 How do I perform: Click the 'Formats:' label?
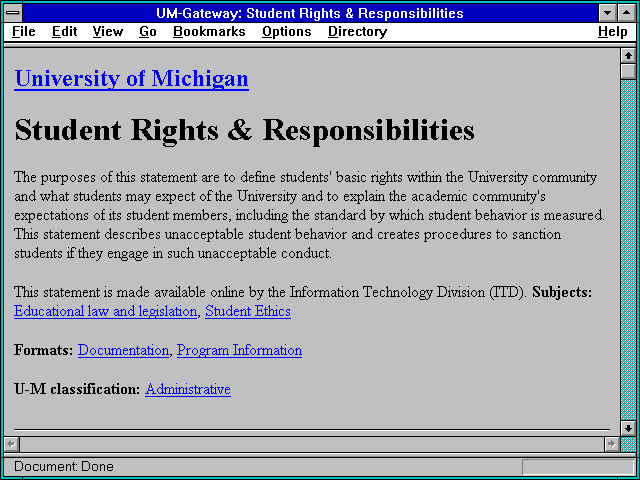tap(44, 350)
